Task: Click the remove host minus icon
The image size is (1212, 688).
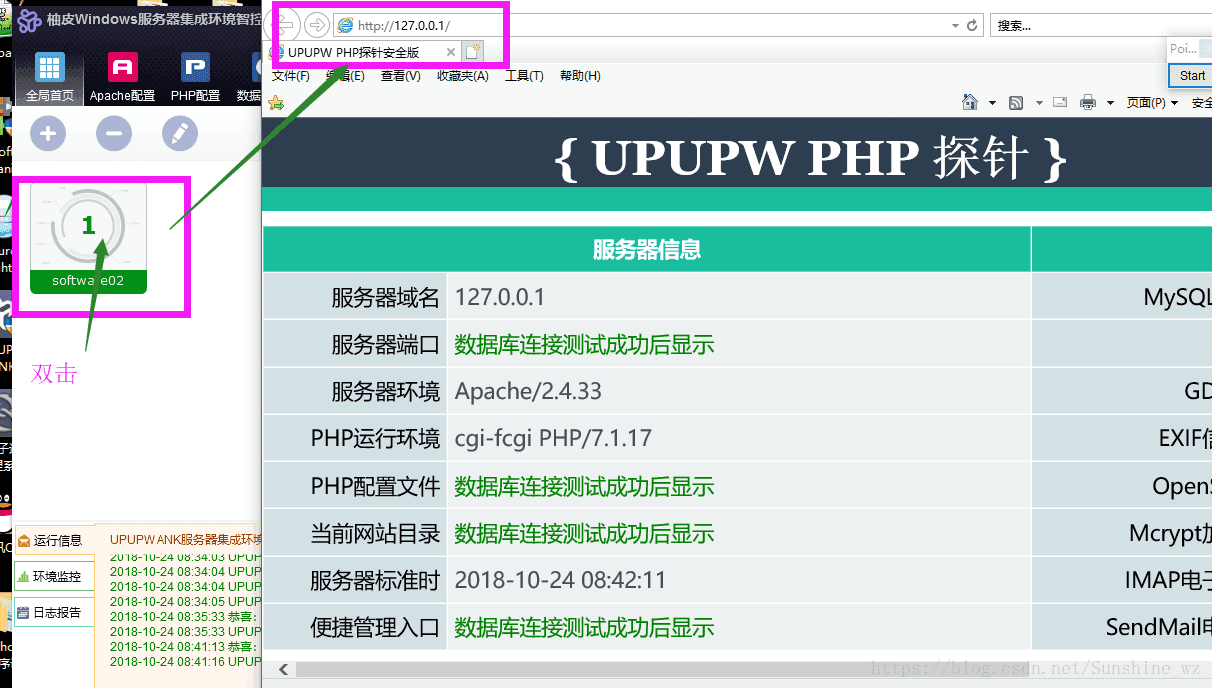Action: click(114, 133)
